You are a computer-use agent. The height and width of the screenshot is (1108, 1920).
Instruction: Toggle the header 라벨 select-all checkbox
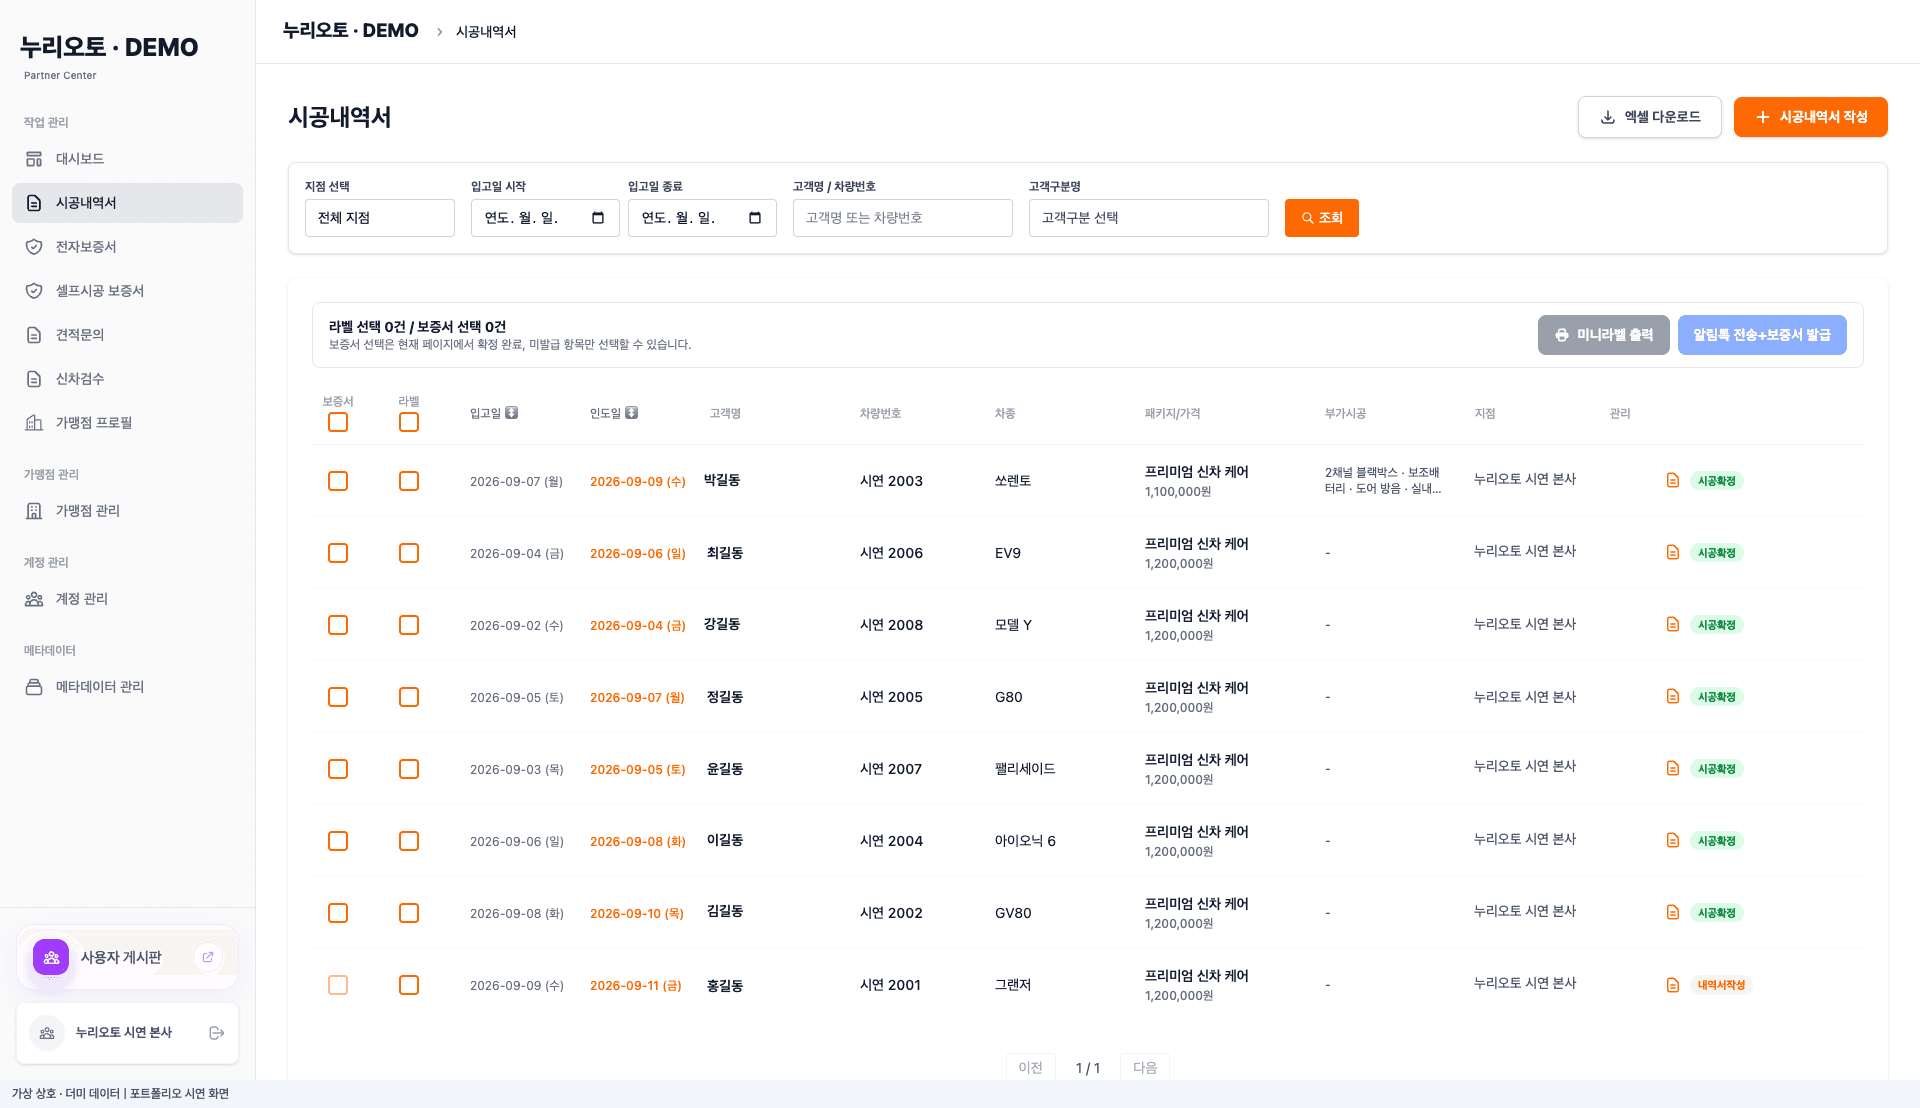pos(409,422)
